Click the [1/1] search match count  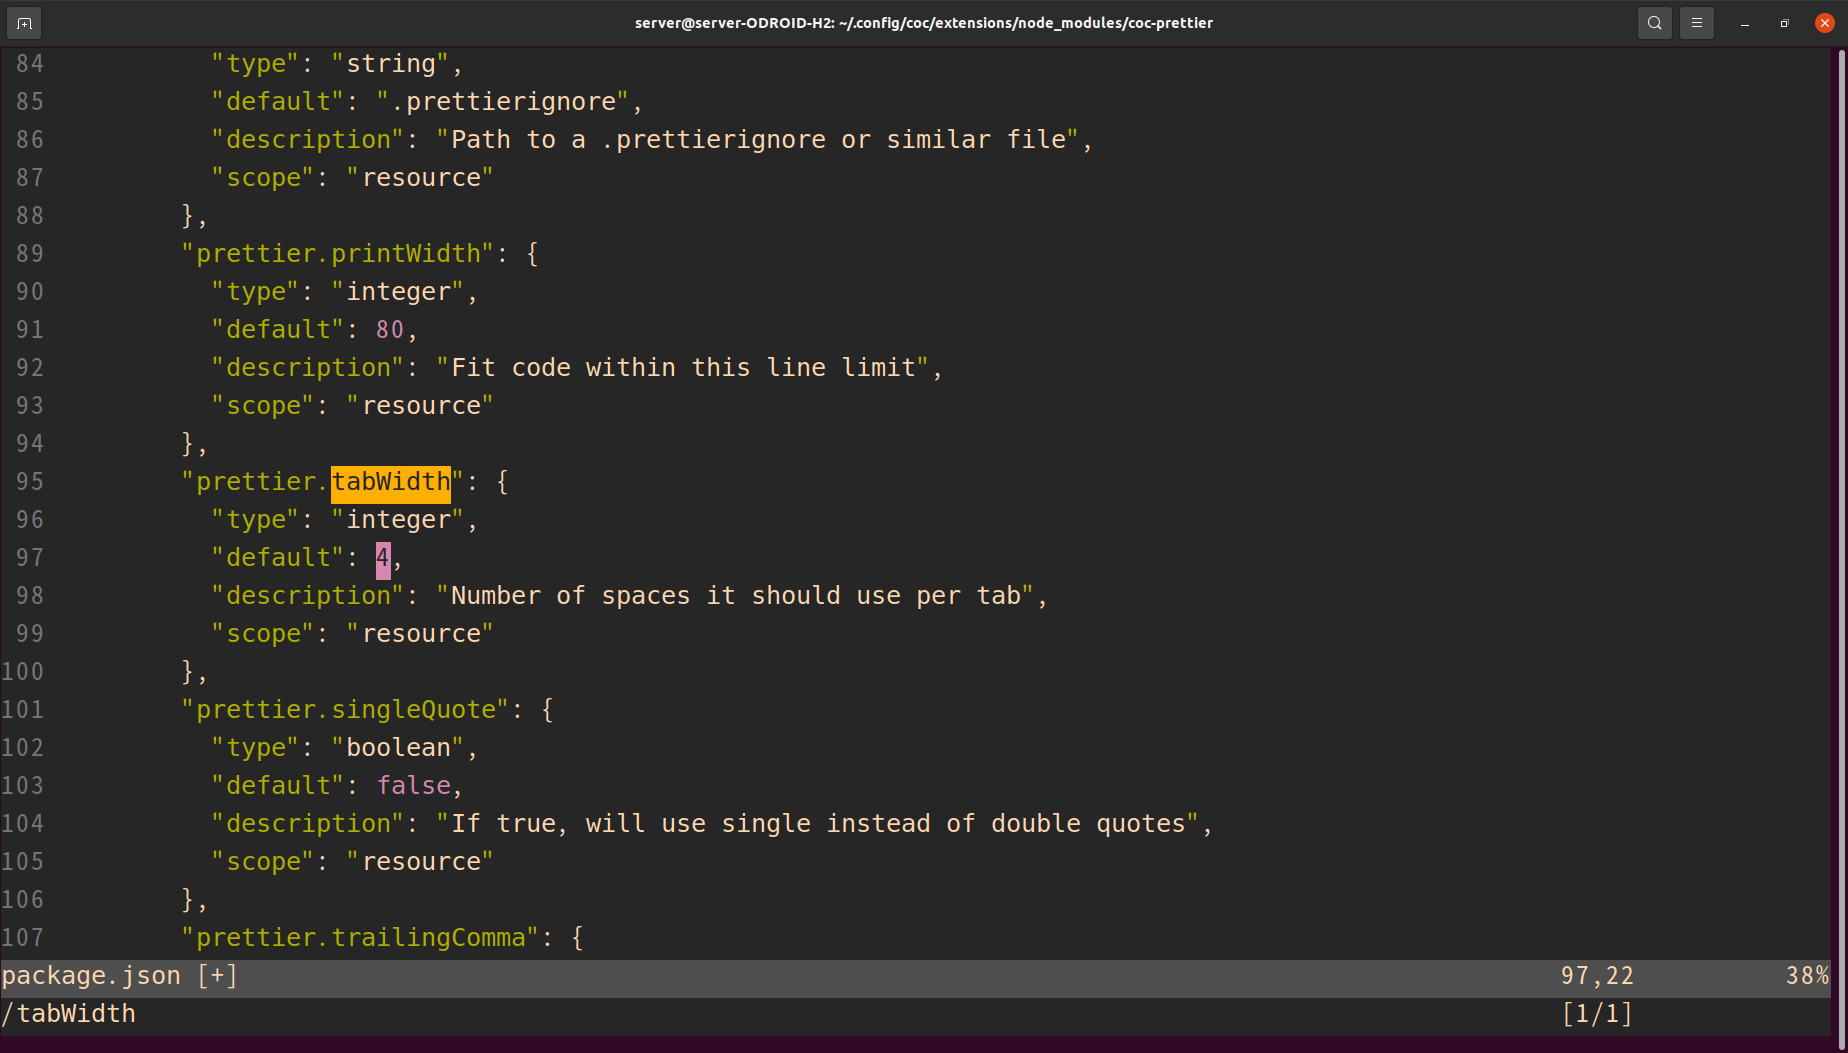click(x=1597, y=1014)
